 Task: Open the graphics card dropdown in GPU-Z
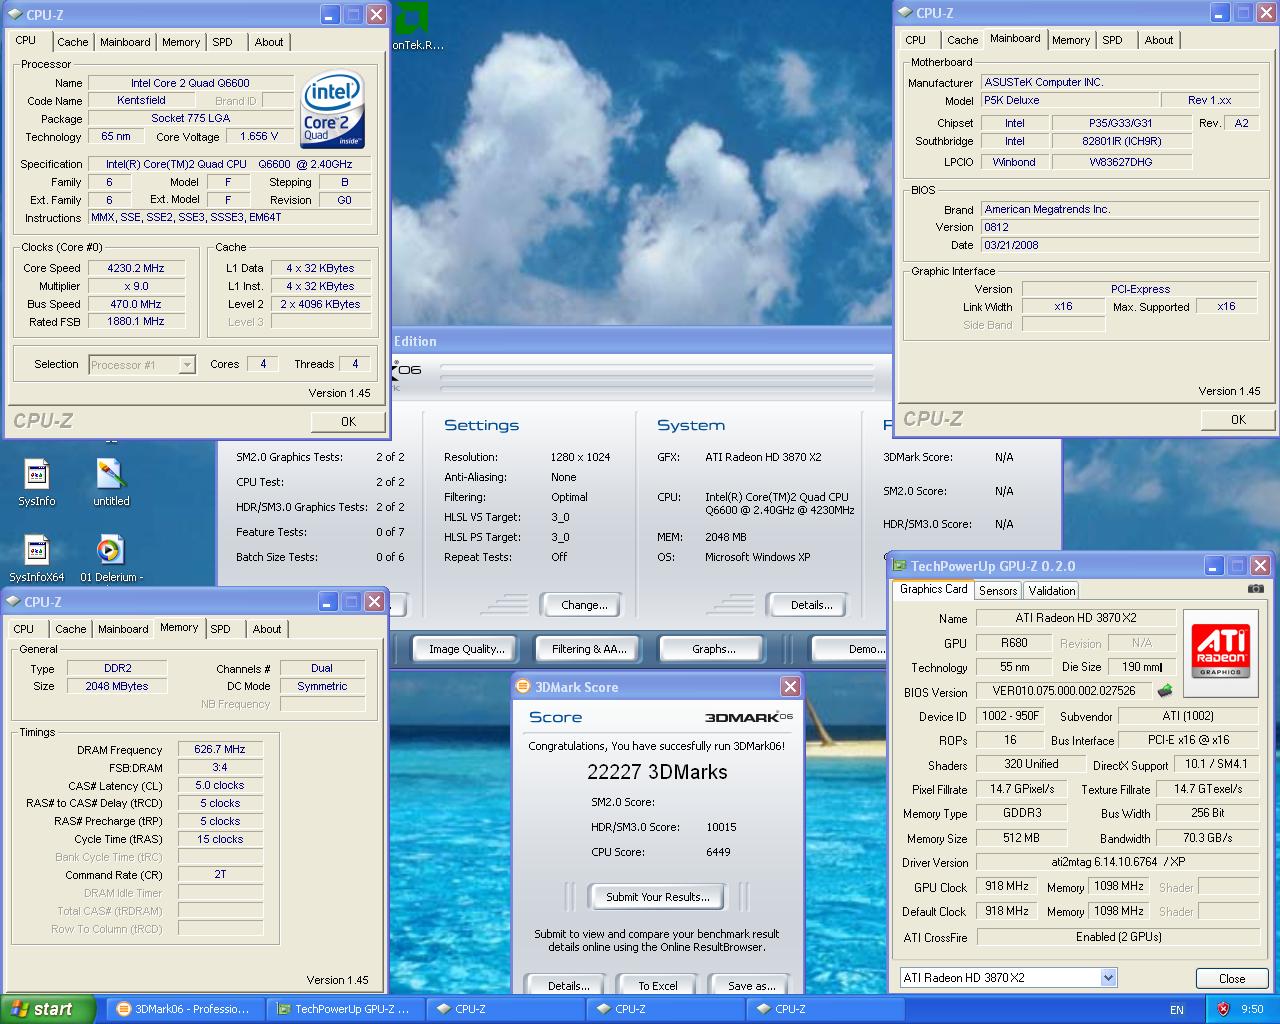pos(1108,977)
